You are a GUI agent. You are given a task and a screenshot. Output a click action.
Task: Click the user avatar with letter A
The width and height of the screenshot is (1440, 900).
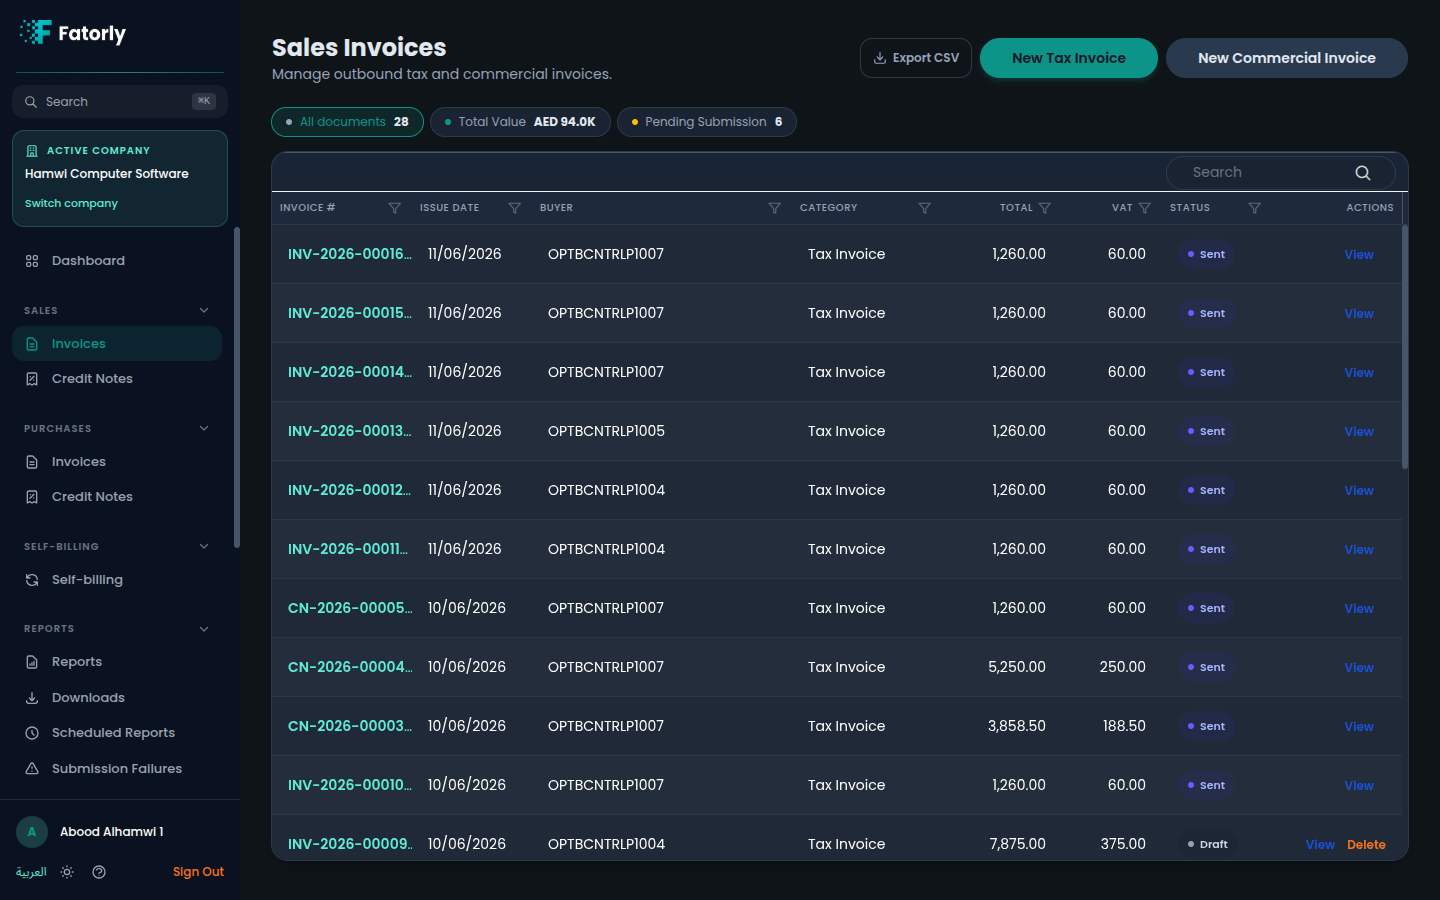pos(32,832)
